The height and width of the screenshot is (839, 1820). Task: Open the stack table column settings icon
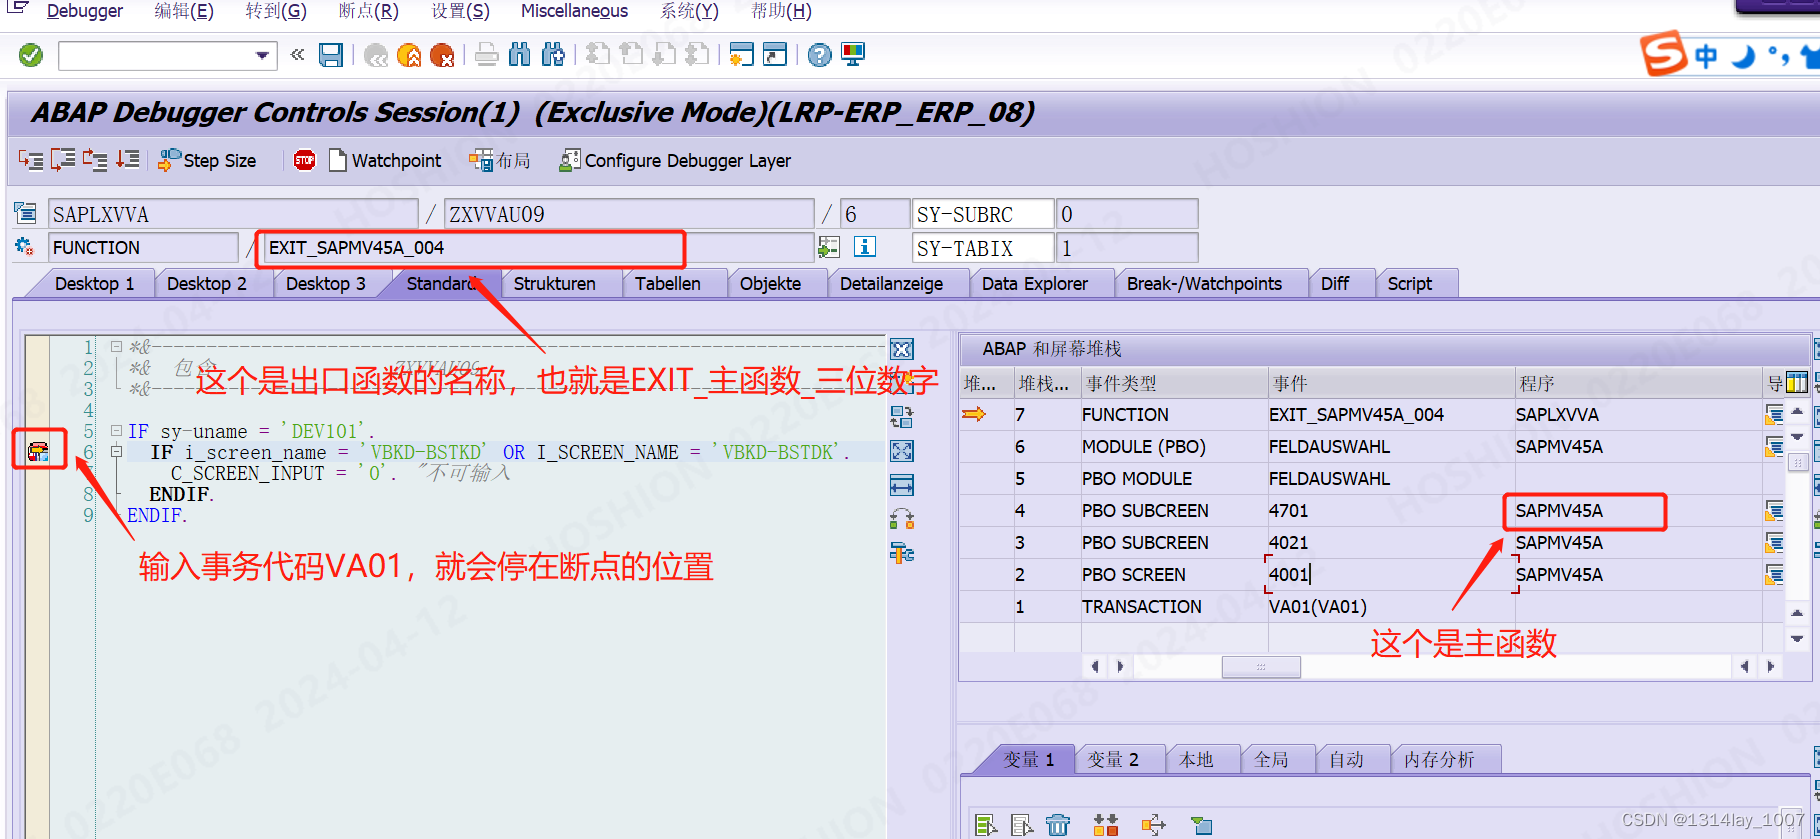(x=1796, y=383)
